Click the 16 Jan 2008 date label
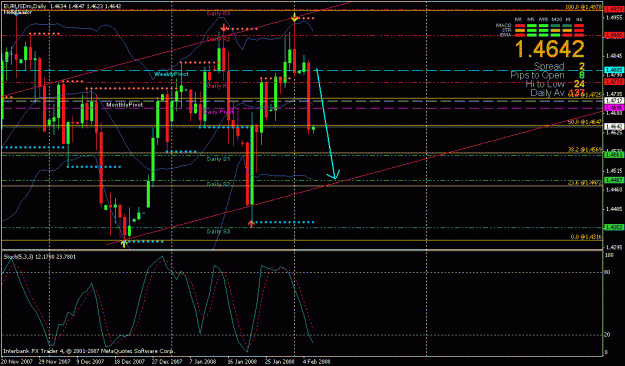 pyautogui.click(x=242, y=362)
